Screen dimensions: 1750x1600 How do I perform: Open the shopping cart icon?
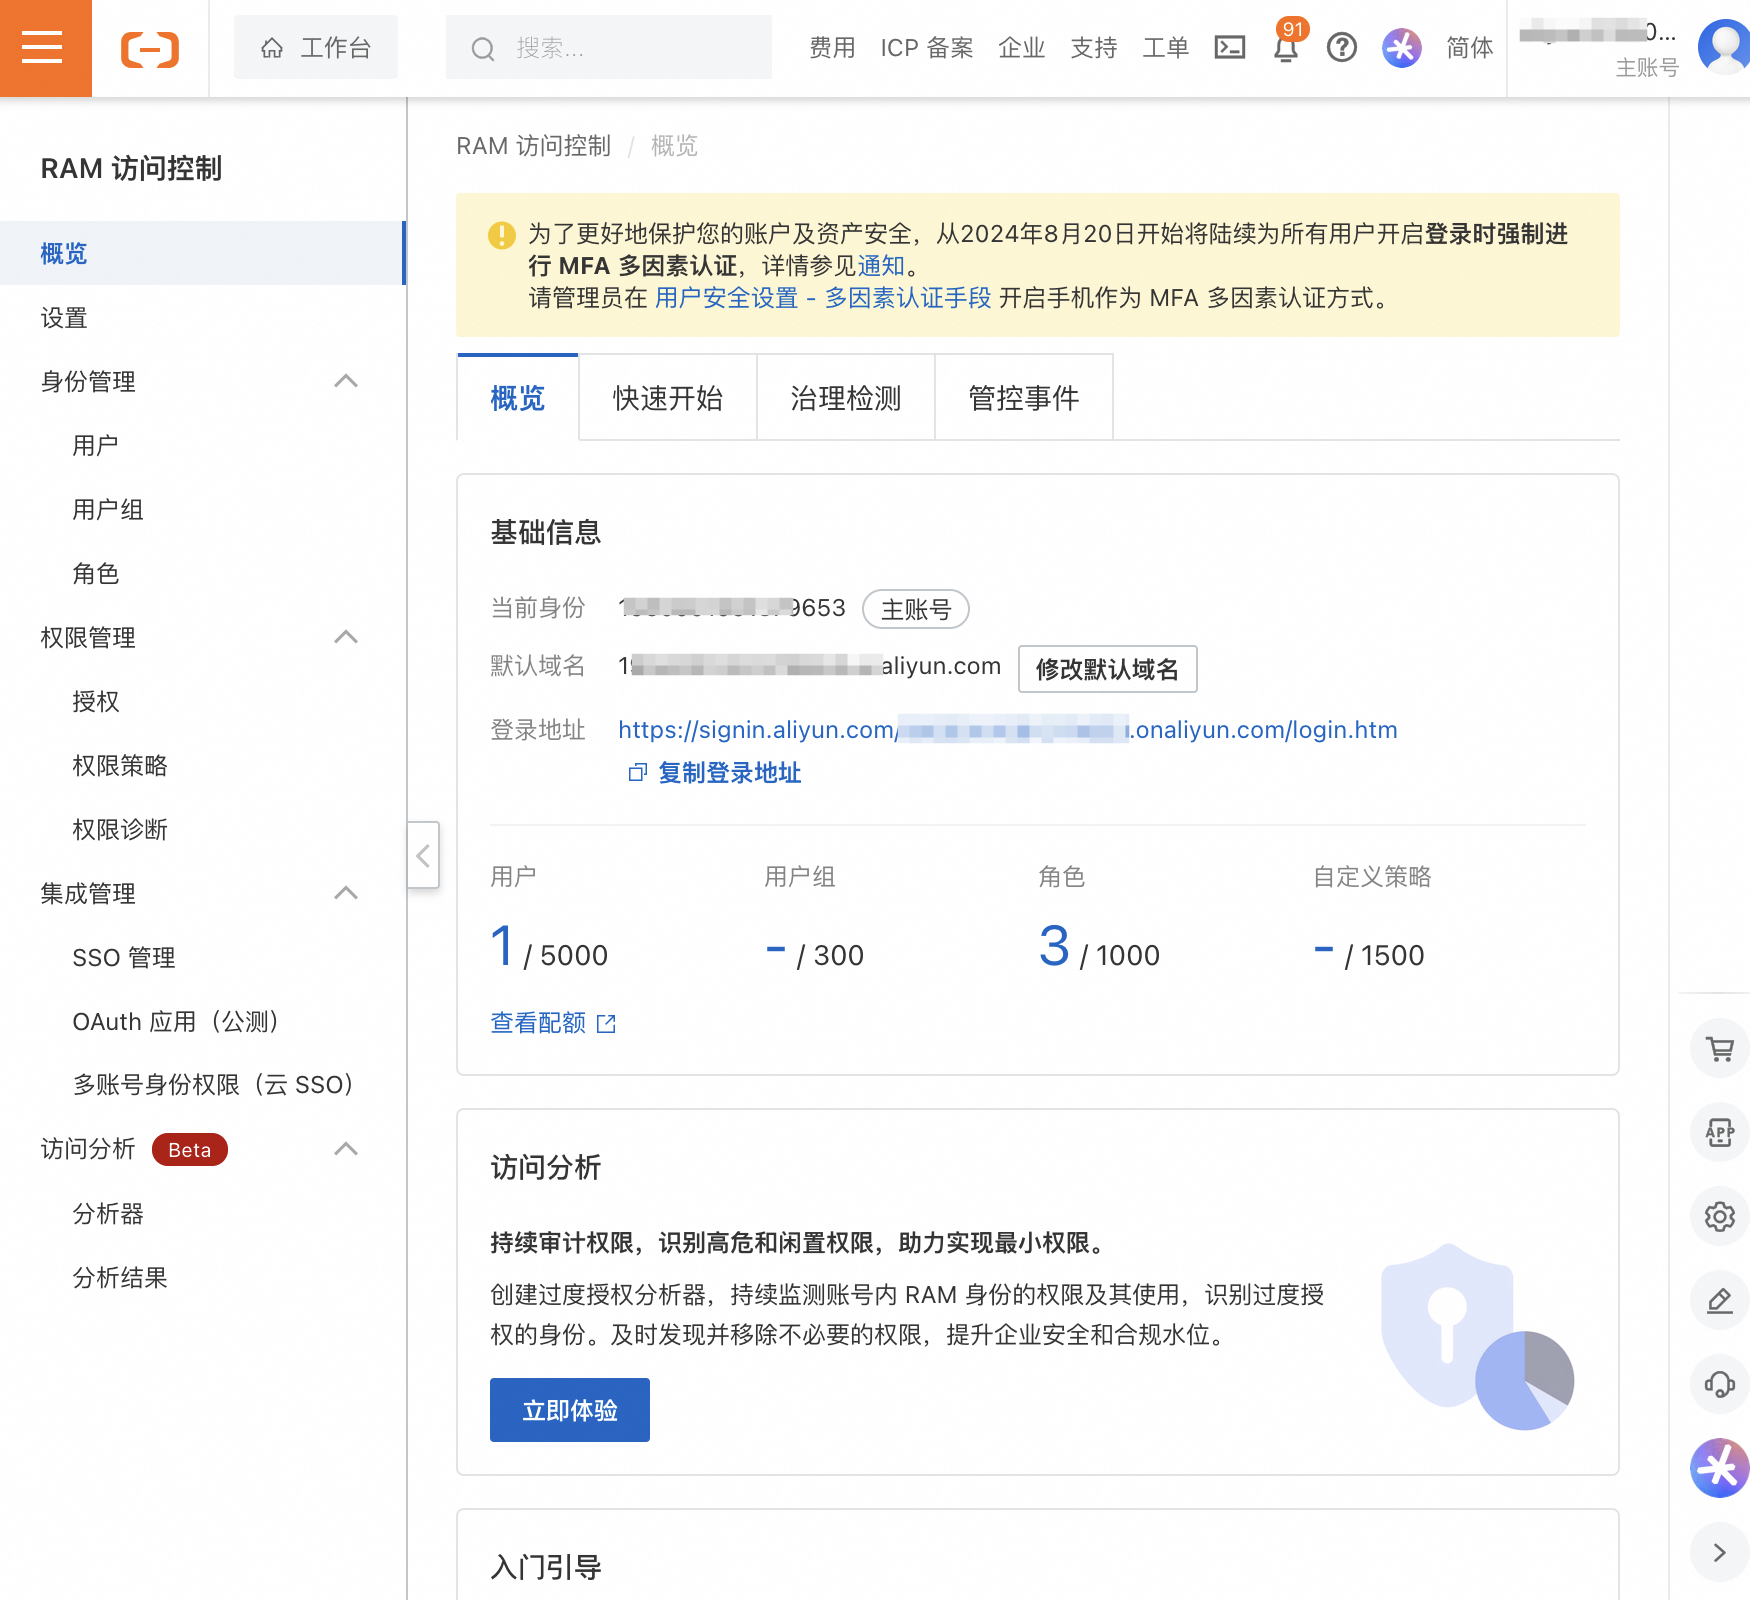click(1719, 1050)
